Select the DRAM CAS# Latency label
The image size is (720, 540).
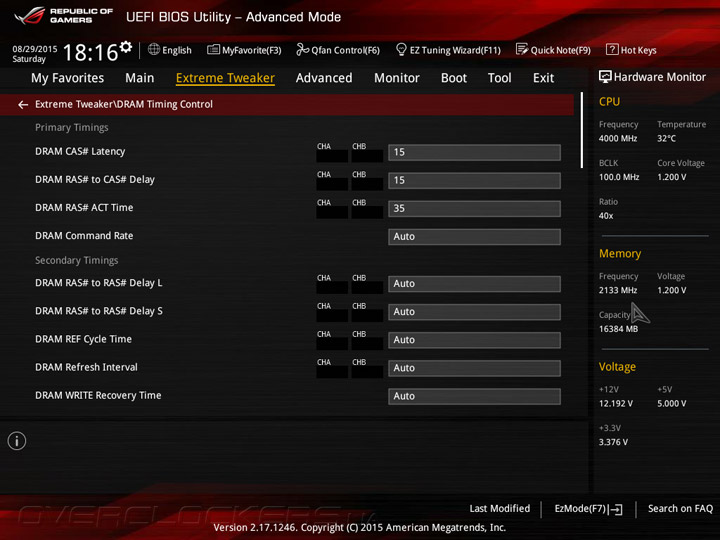click(x=80, y=151)
